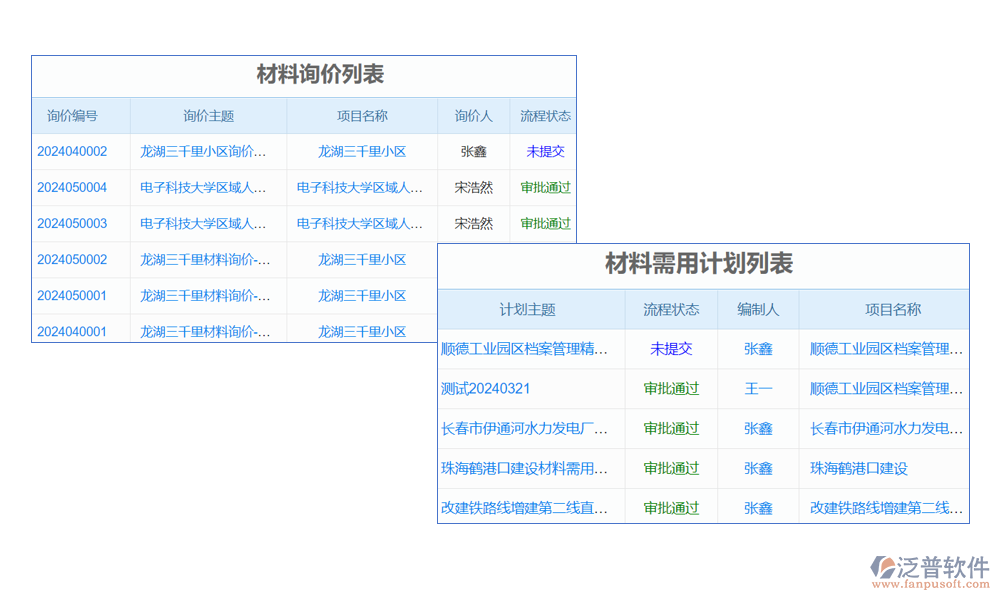Click the 询价人 column header
1000x600 pixels.
click(x=473, y=116)
